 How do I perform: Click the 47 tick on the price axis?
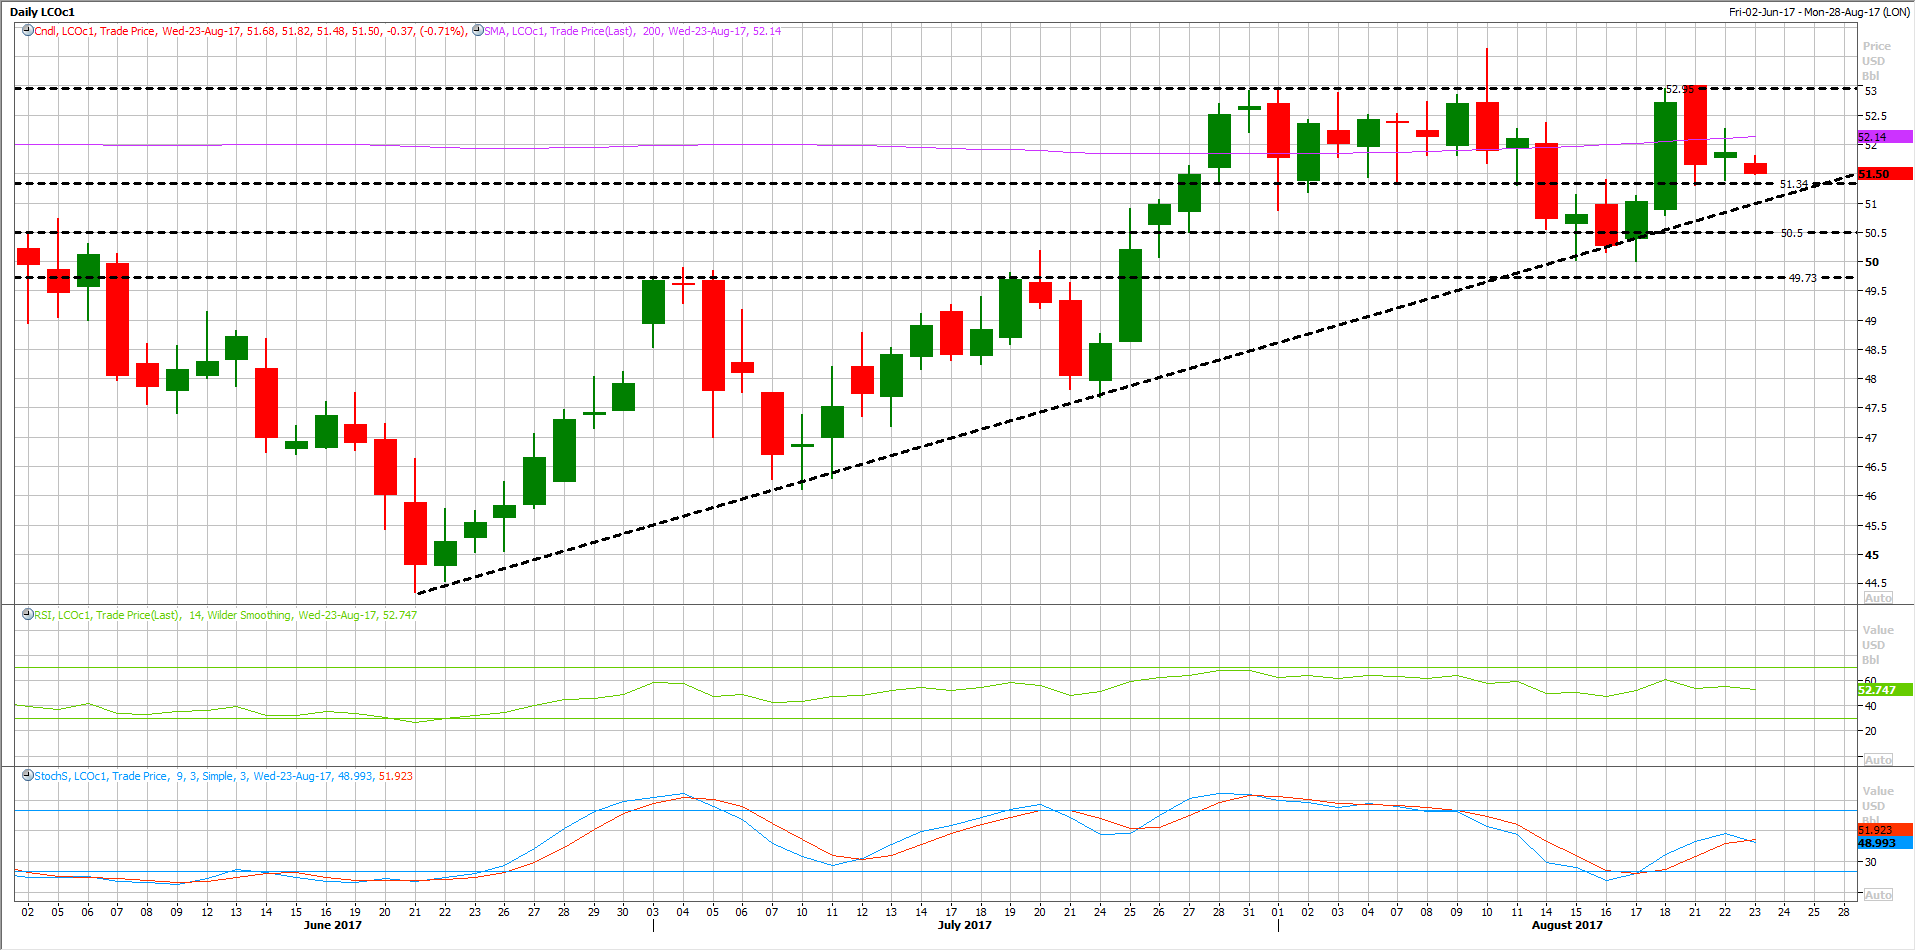[x=1871, y=438]
